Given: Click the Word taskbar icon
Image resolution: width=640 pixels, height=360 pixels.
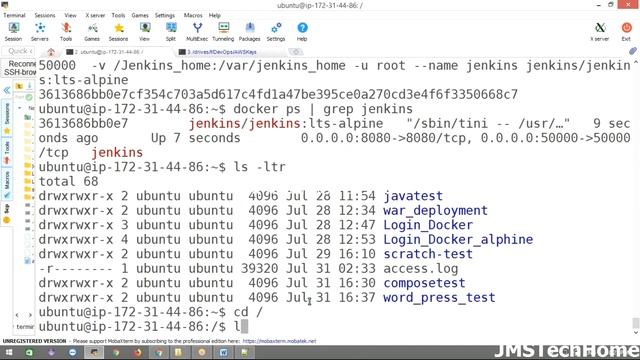Looking at the screenshot, I should [x=223, y=352].
